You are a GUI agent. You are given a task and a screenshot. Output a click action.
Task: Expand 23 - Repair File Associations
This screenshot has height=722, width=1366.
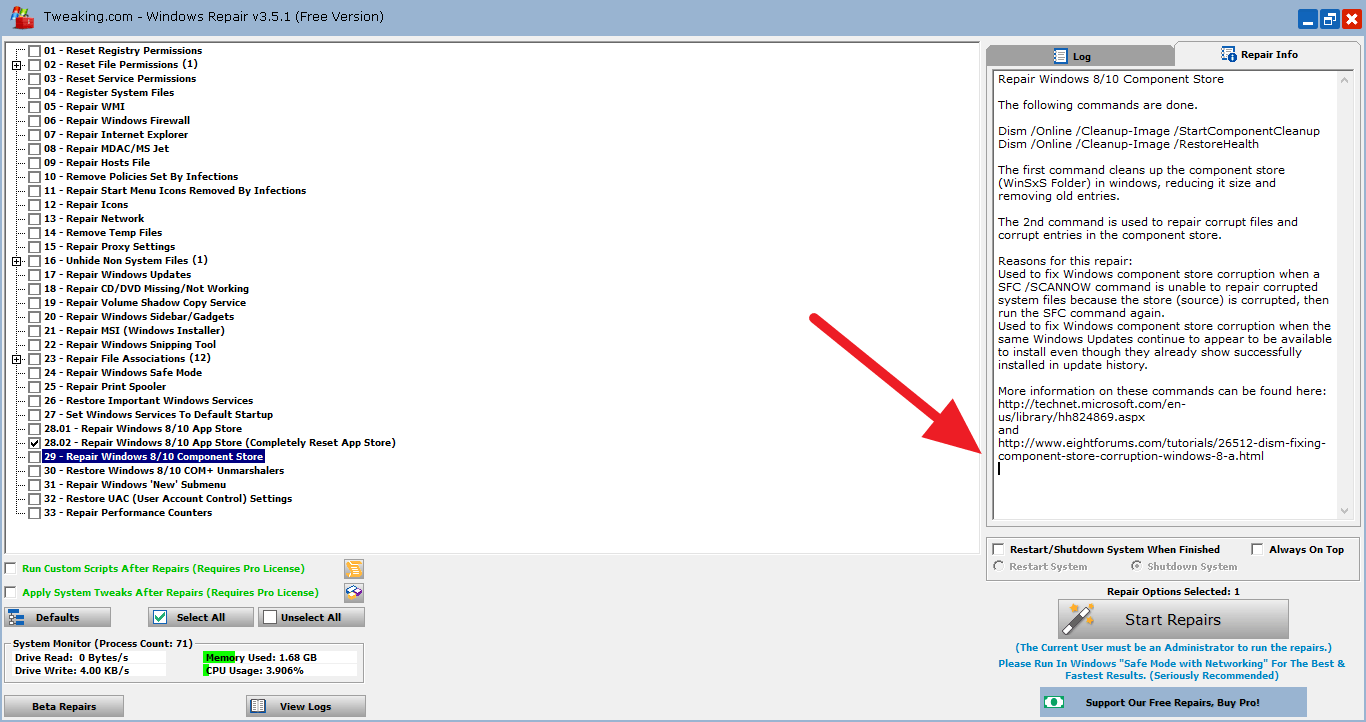click(x=17, y=359)
